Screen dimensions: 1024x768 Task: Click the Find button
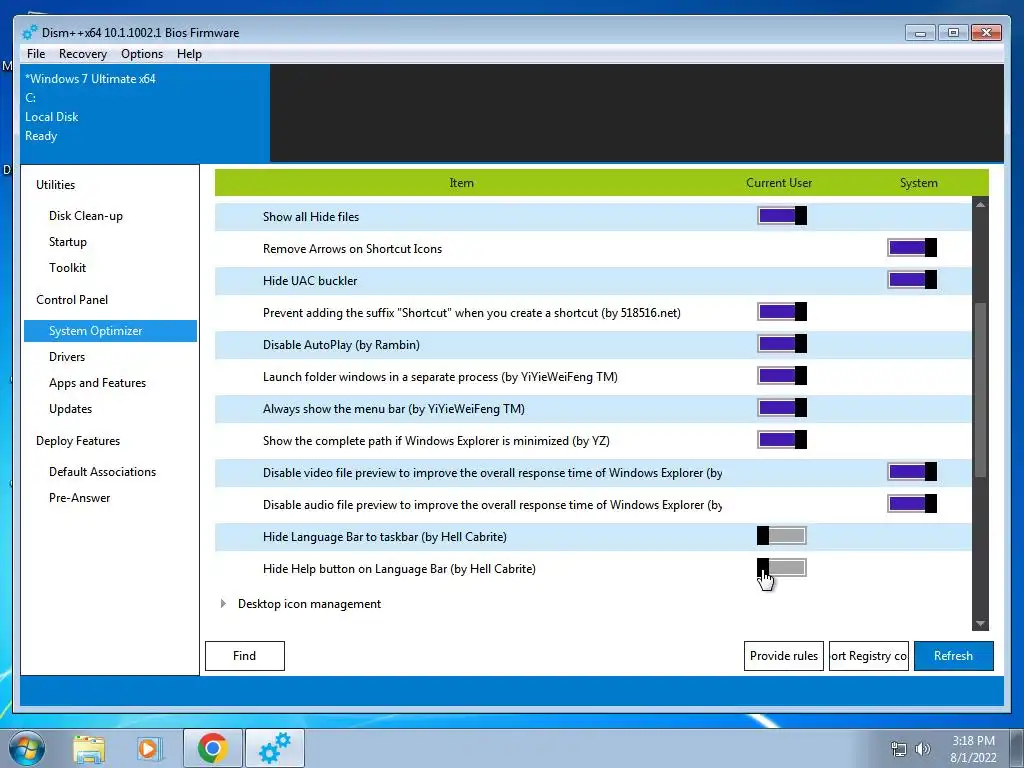[245, 656]
